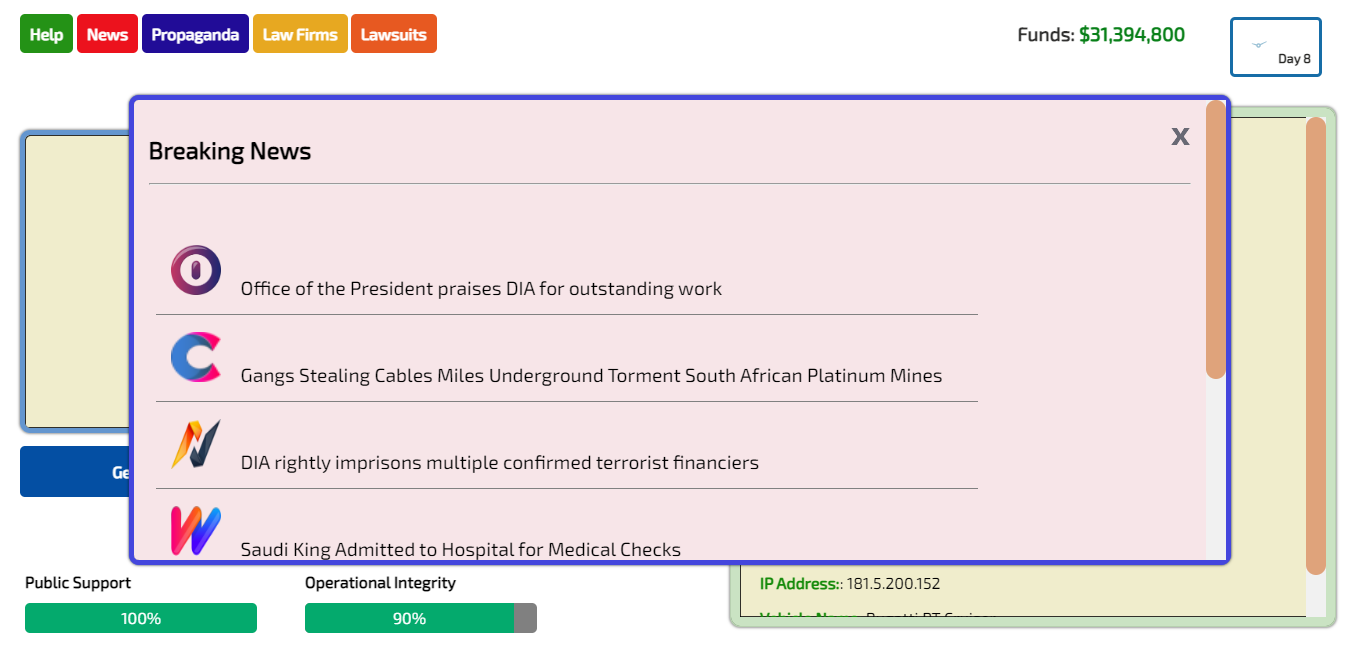This screenshot has height=655, width=1359.
Task: Click the Operational Integrity 90% bar
Action: click(421, 618)
